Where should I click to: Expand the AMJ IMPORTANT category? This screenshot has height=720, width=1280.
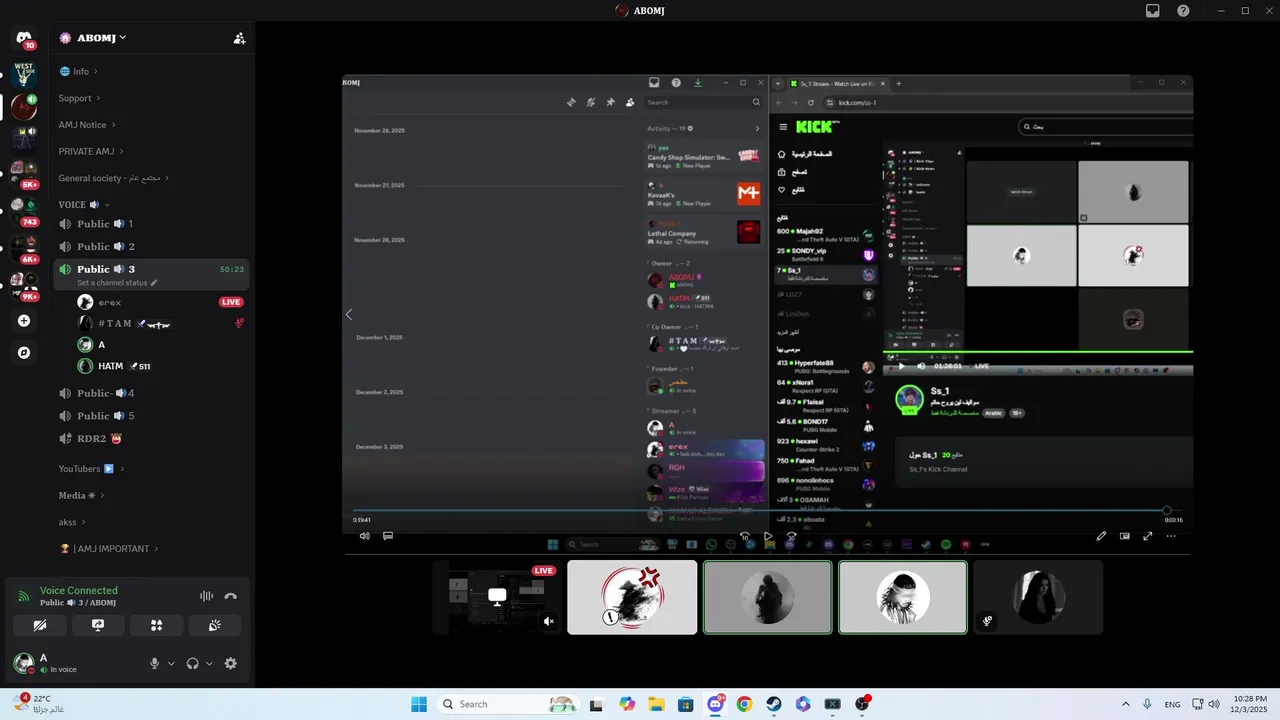click(x=109, y=549)
